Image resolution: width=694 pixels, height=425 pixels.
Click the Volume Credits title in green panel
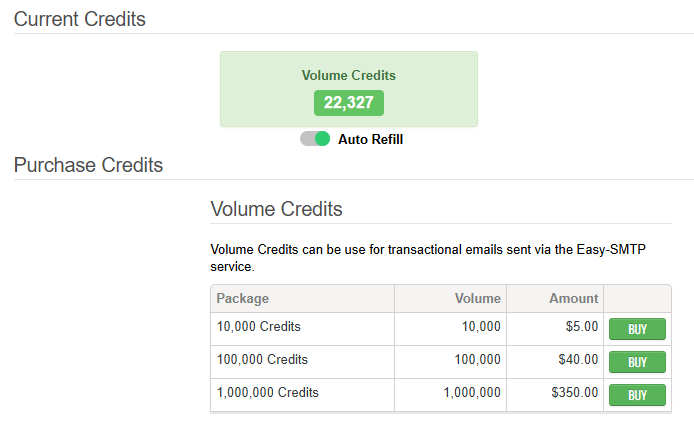[349, 75]
